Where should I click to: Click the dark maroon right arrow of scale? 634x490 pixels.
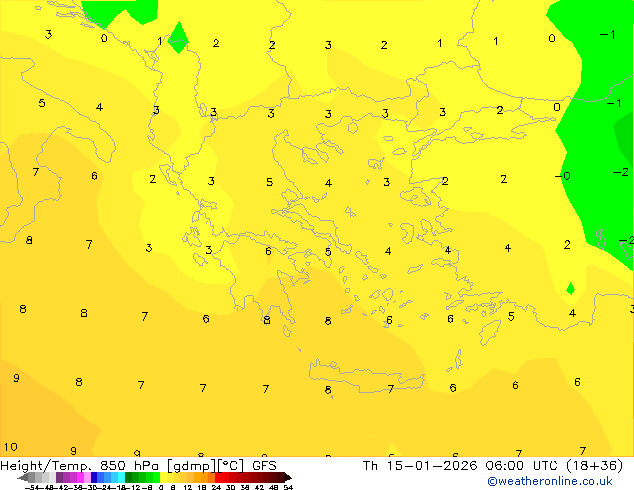tap(288, 478)
